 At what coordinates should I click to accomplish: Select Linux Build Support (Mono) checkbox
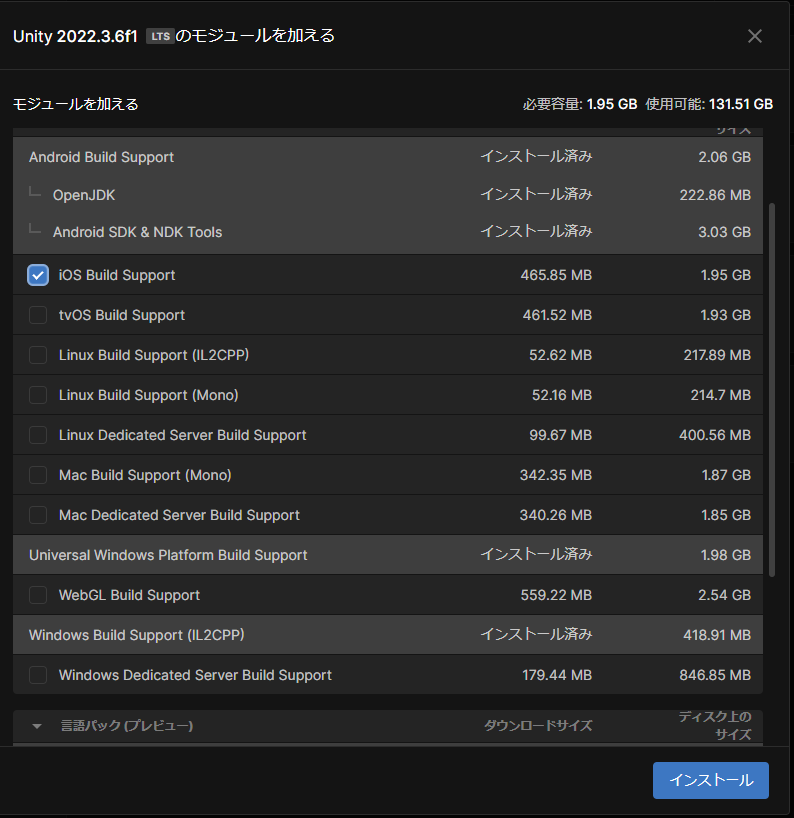click(38, 395)
